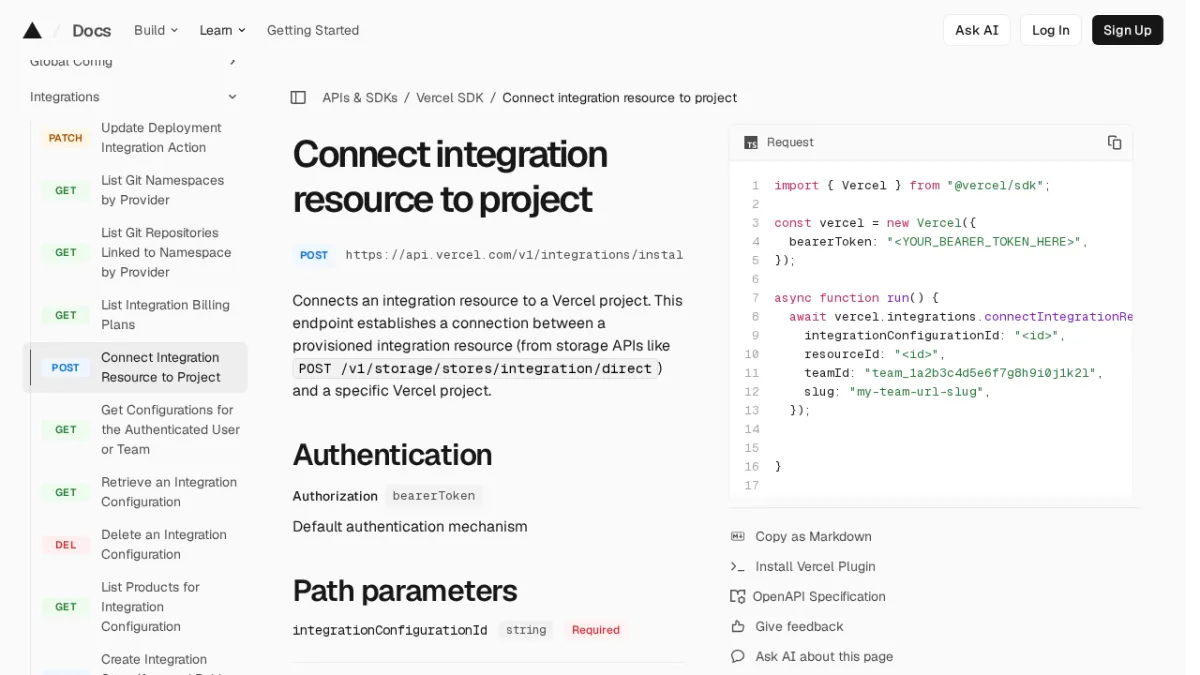Click the Copy as Markdown icon
Viewport: 1200px width, 675px height.
coord(738,537)
